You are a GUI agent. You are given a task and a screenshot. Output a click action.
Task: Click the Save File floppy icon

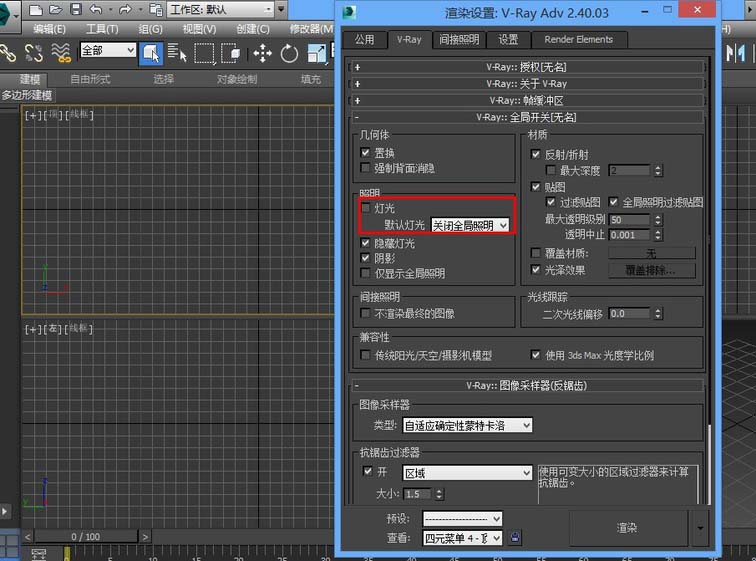point(76,9)
